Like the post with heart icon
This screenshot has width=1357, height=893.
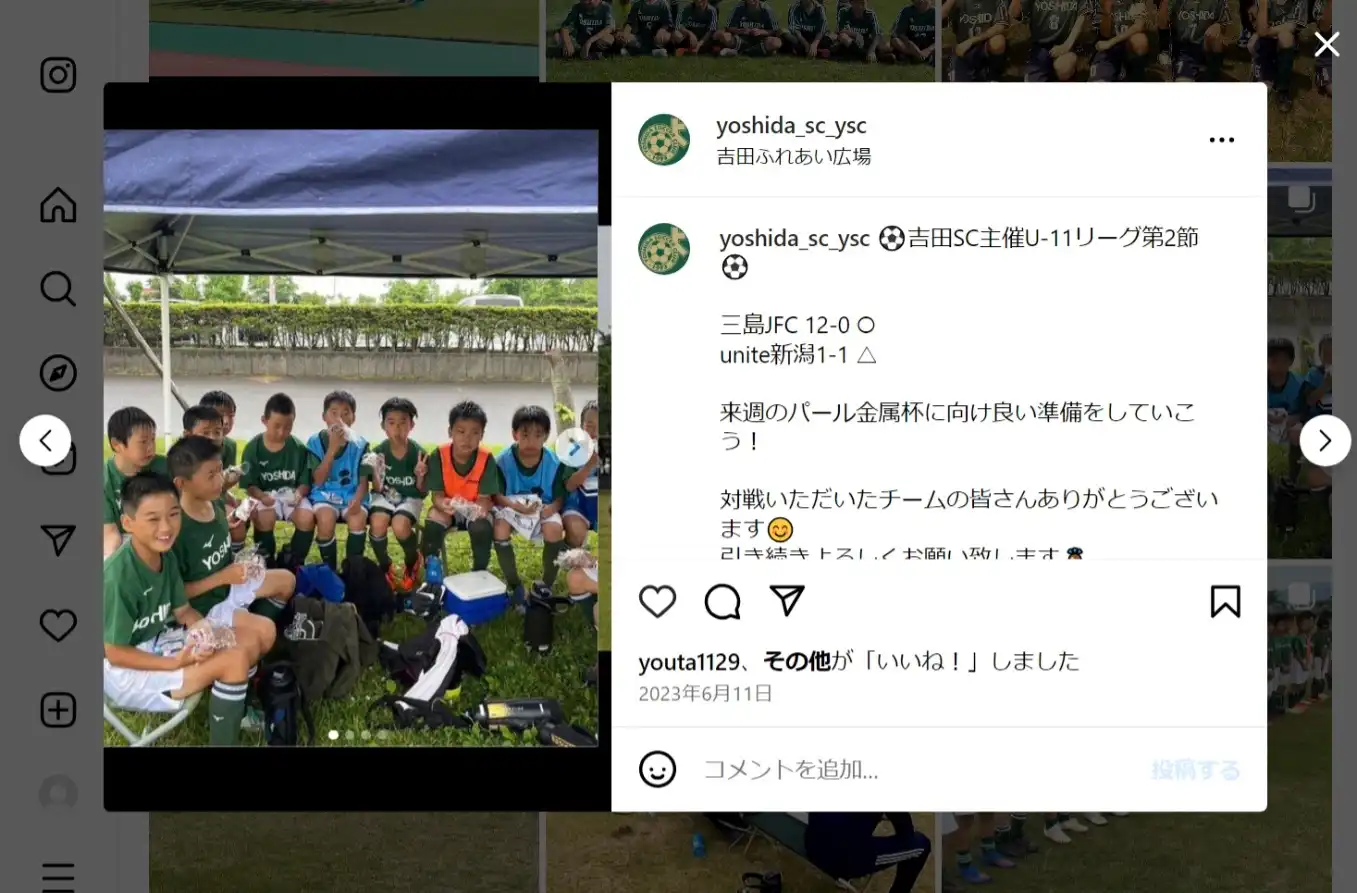pyautogui.click(x=657, y=601)
